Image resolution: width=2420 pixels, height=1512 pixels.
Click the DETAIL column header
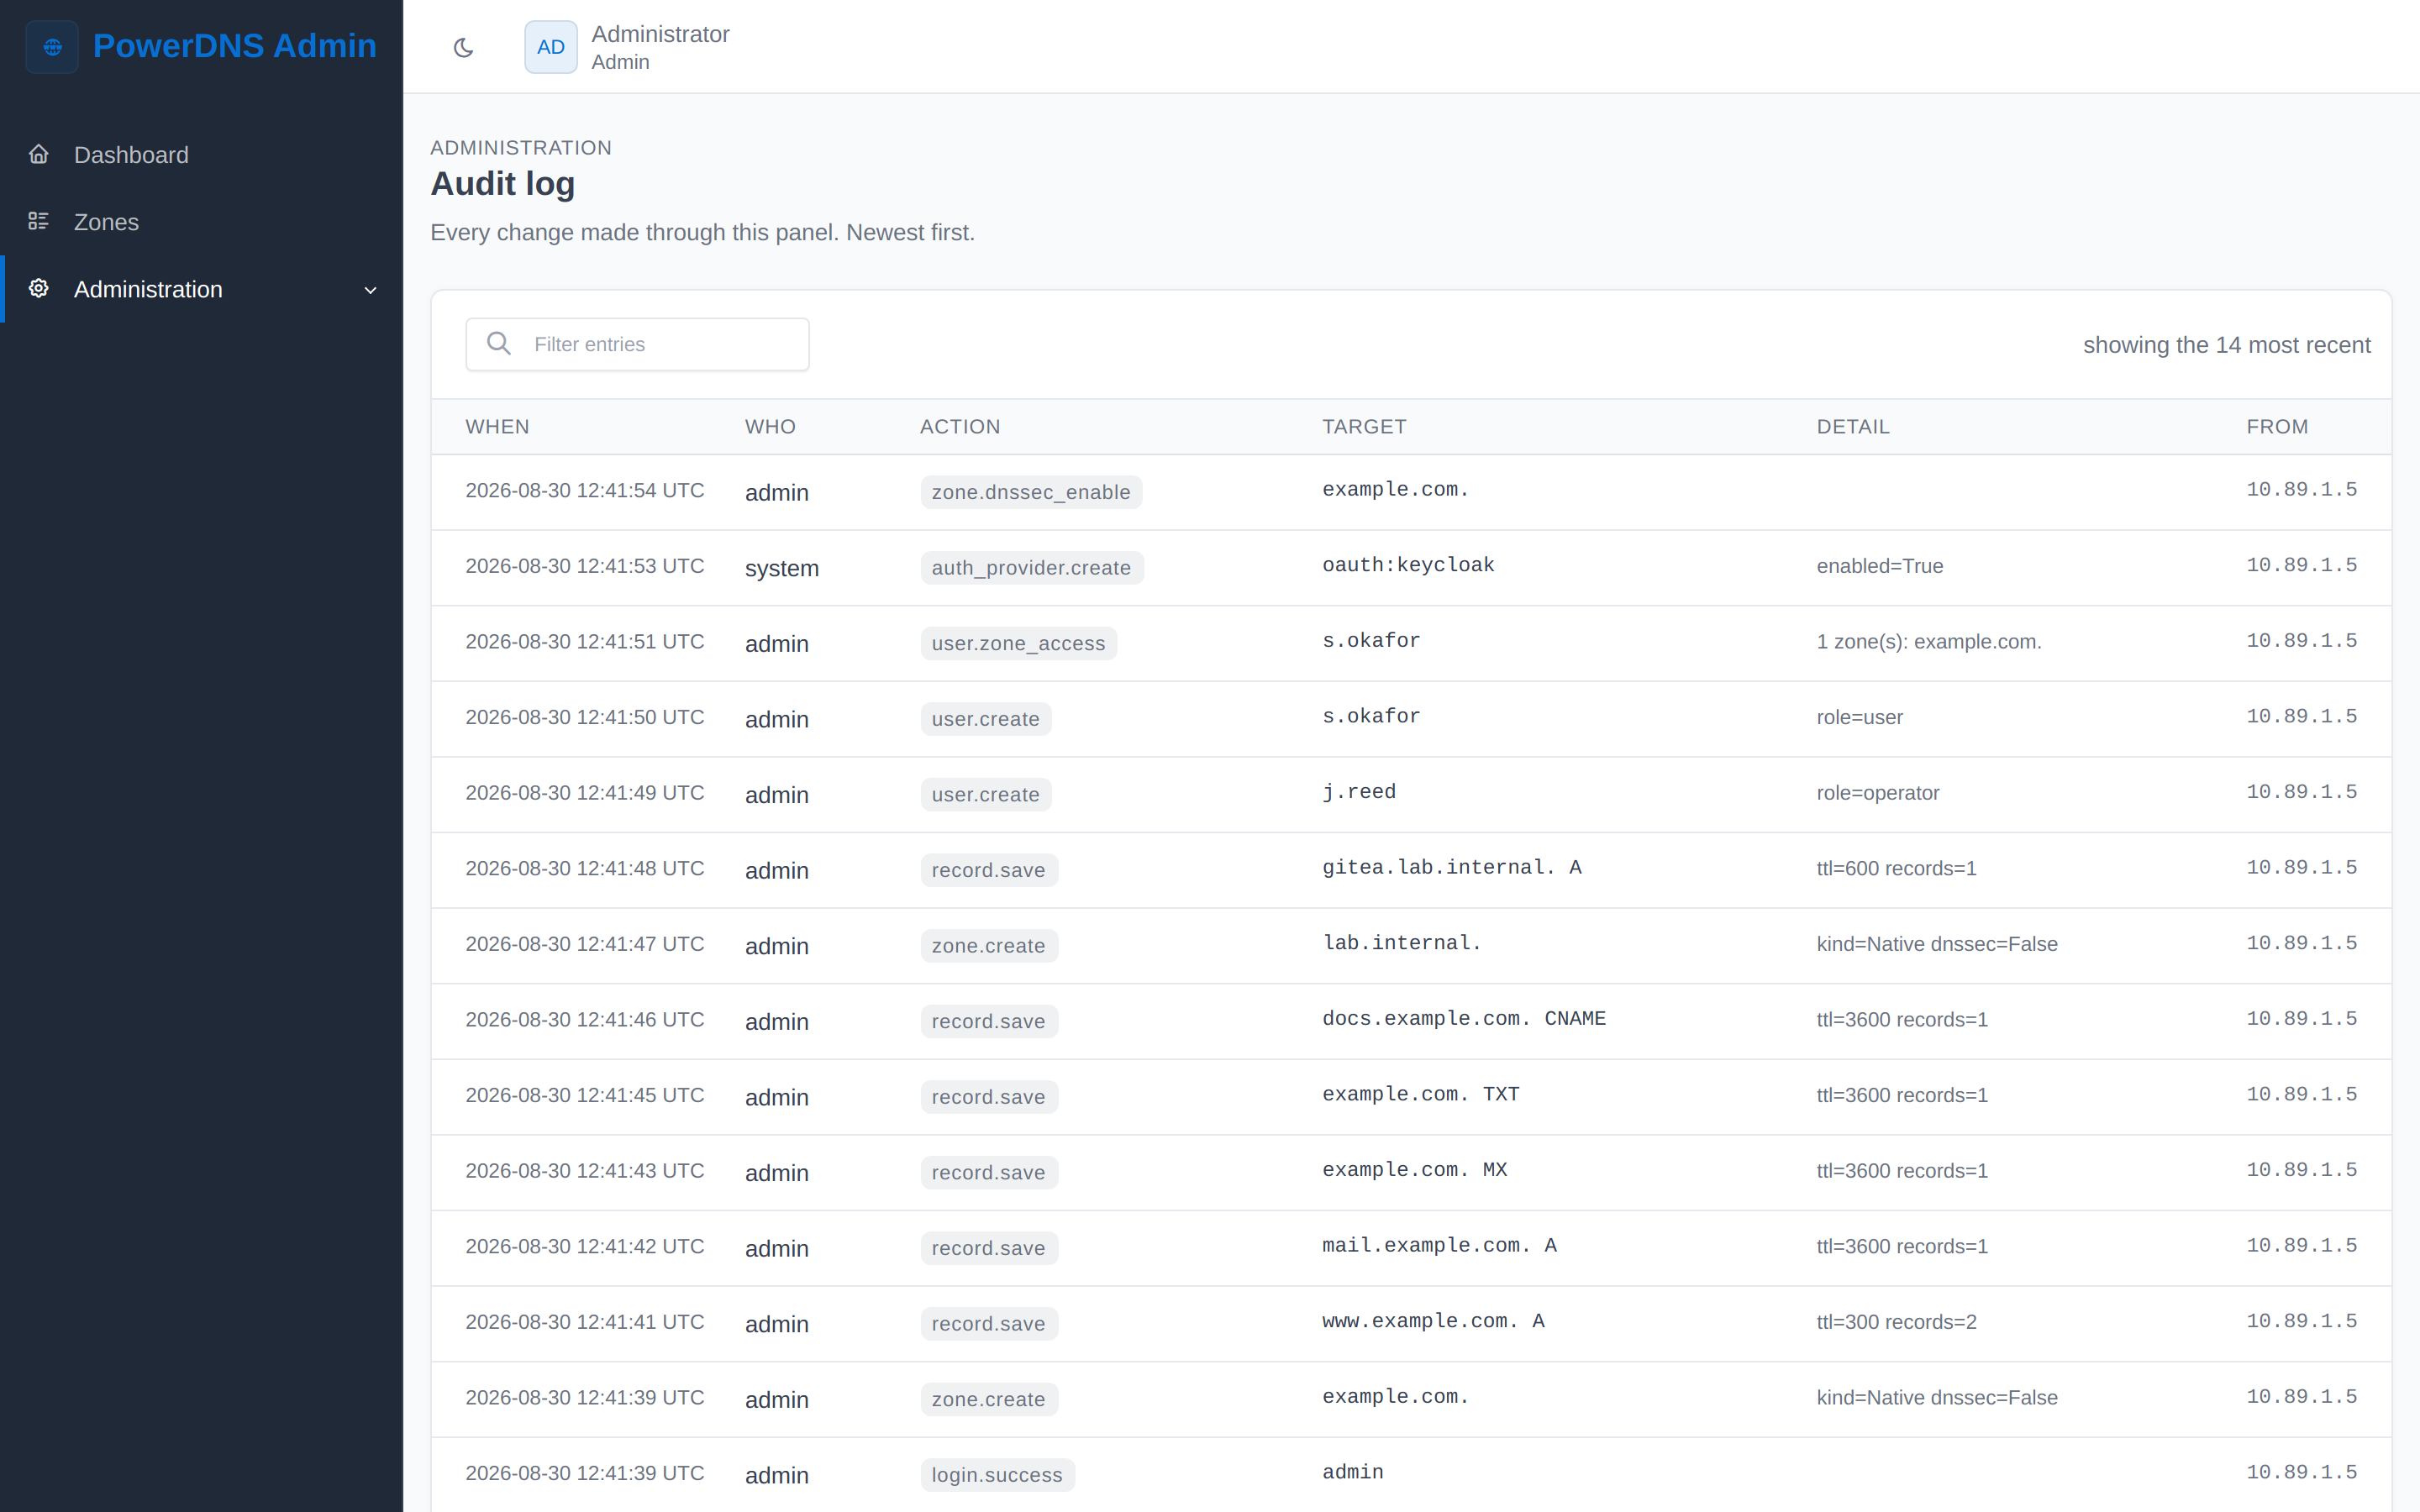coord(1853,427)
